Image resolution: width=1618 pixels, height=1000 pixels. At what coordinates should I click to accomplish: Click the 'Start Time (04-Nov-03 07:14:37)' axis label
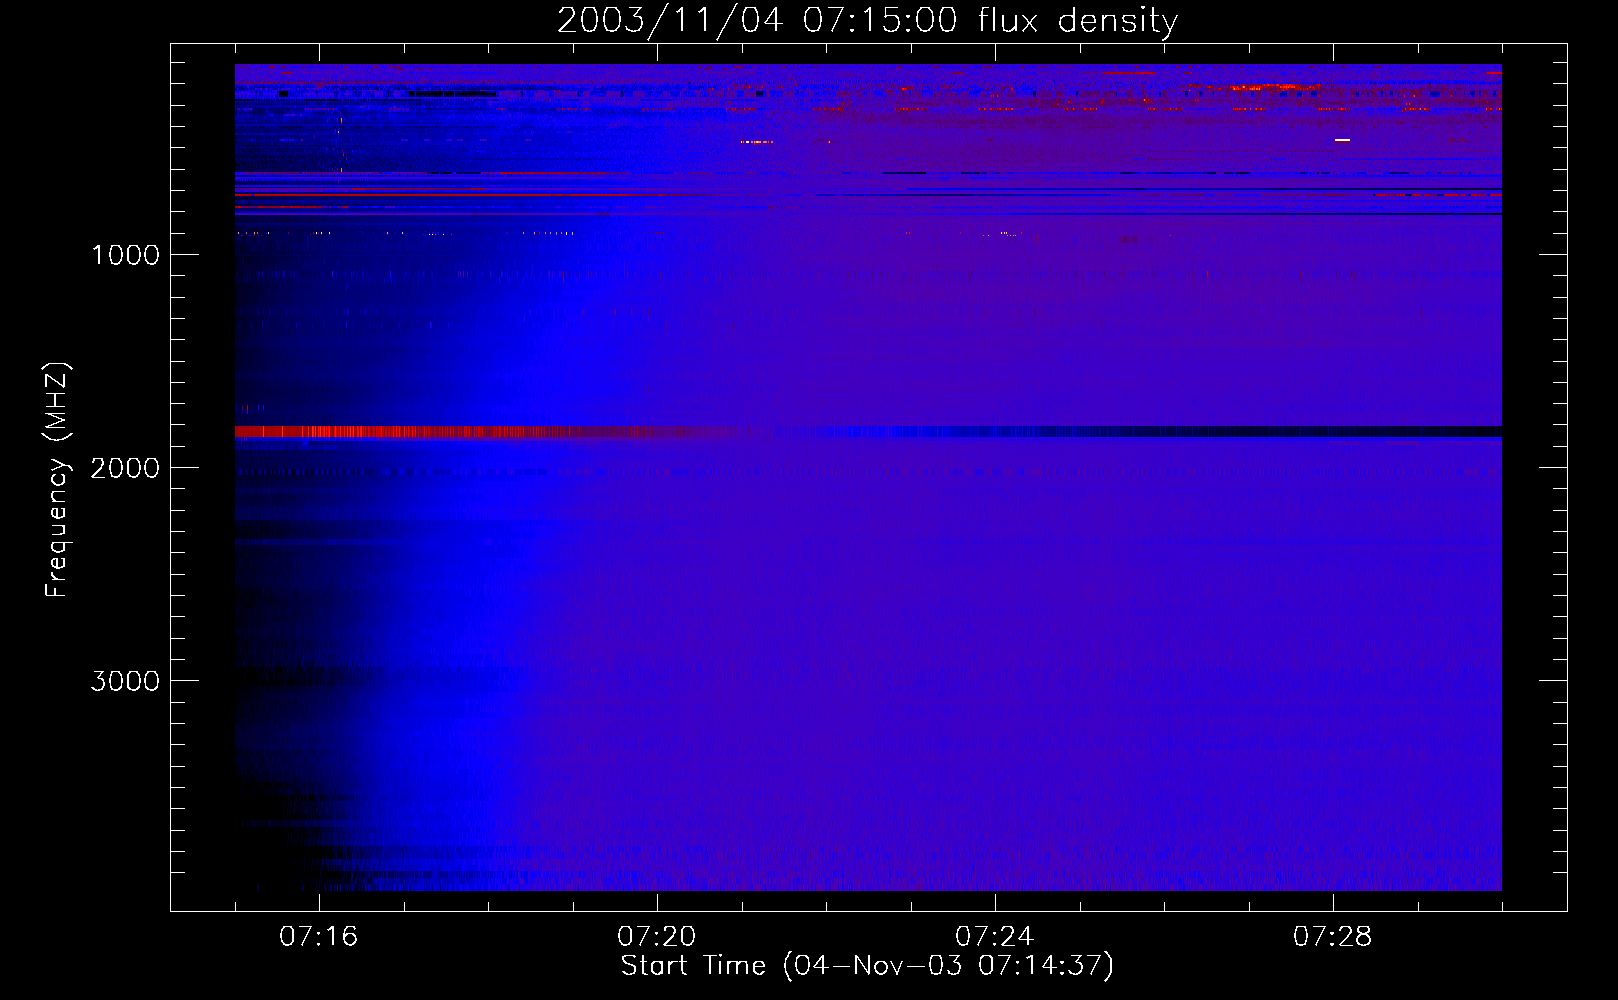pyautogui.click(x=867, y=966)
